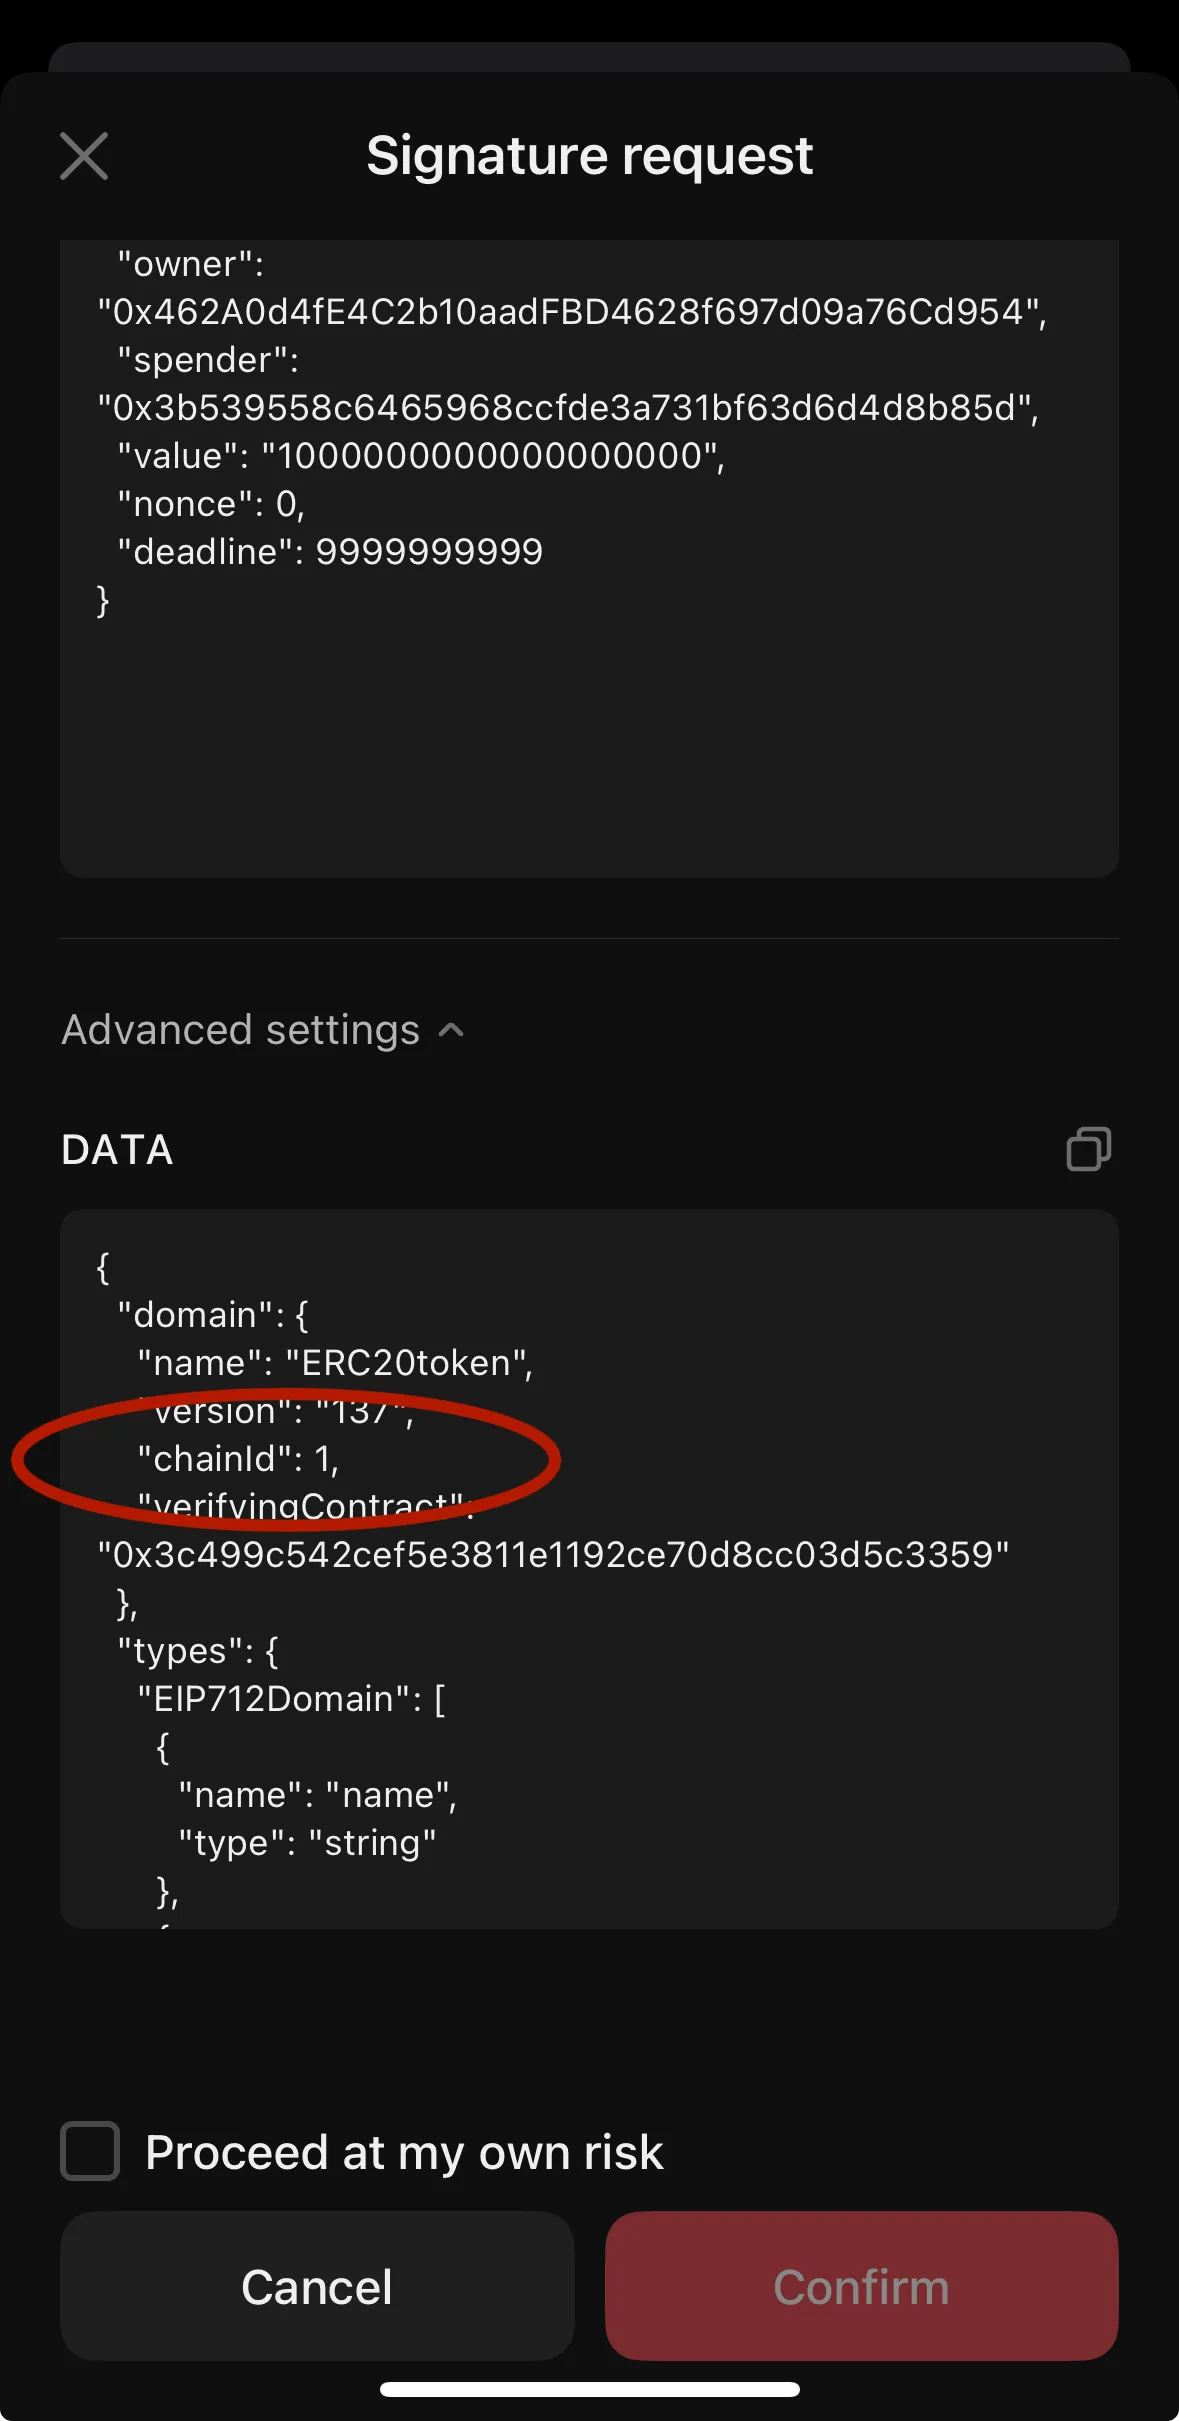This screenshot has height=2421, width=1179.
Task: Tap the value amount line
Action: pyautogui.click(x=420, y=456)
